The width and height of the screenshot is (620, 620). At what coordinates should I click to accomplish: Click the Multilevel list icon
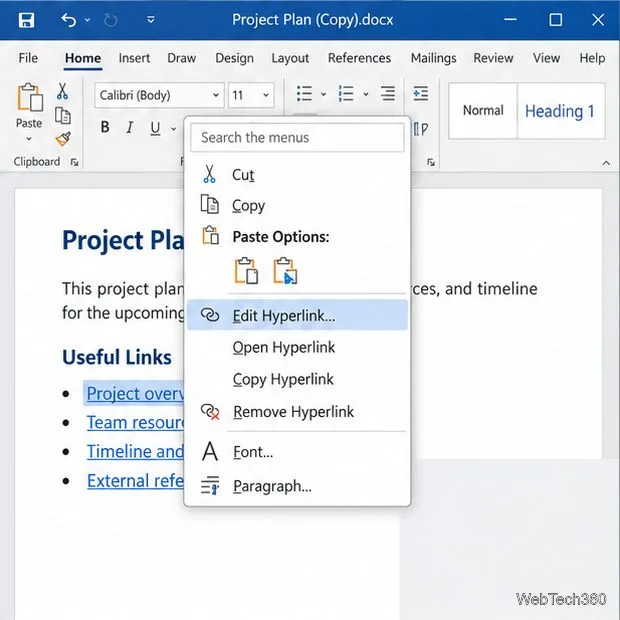click(x=388, y=94)
